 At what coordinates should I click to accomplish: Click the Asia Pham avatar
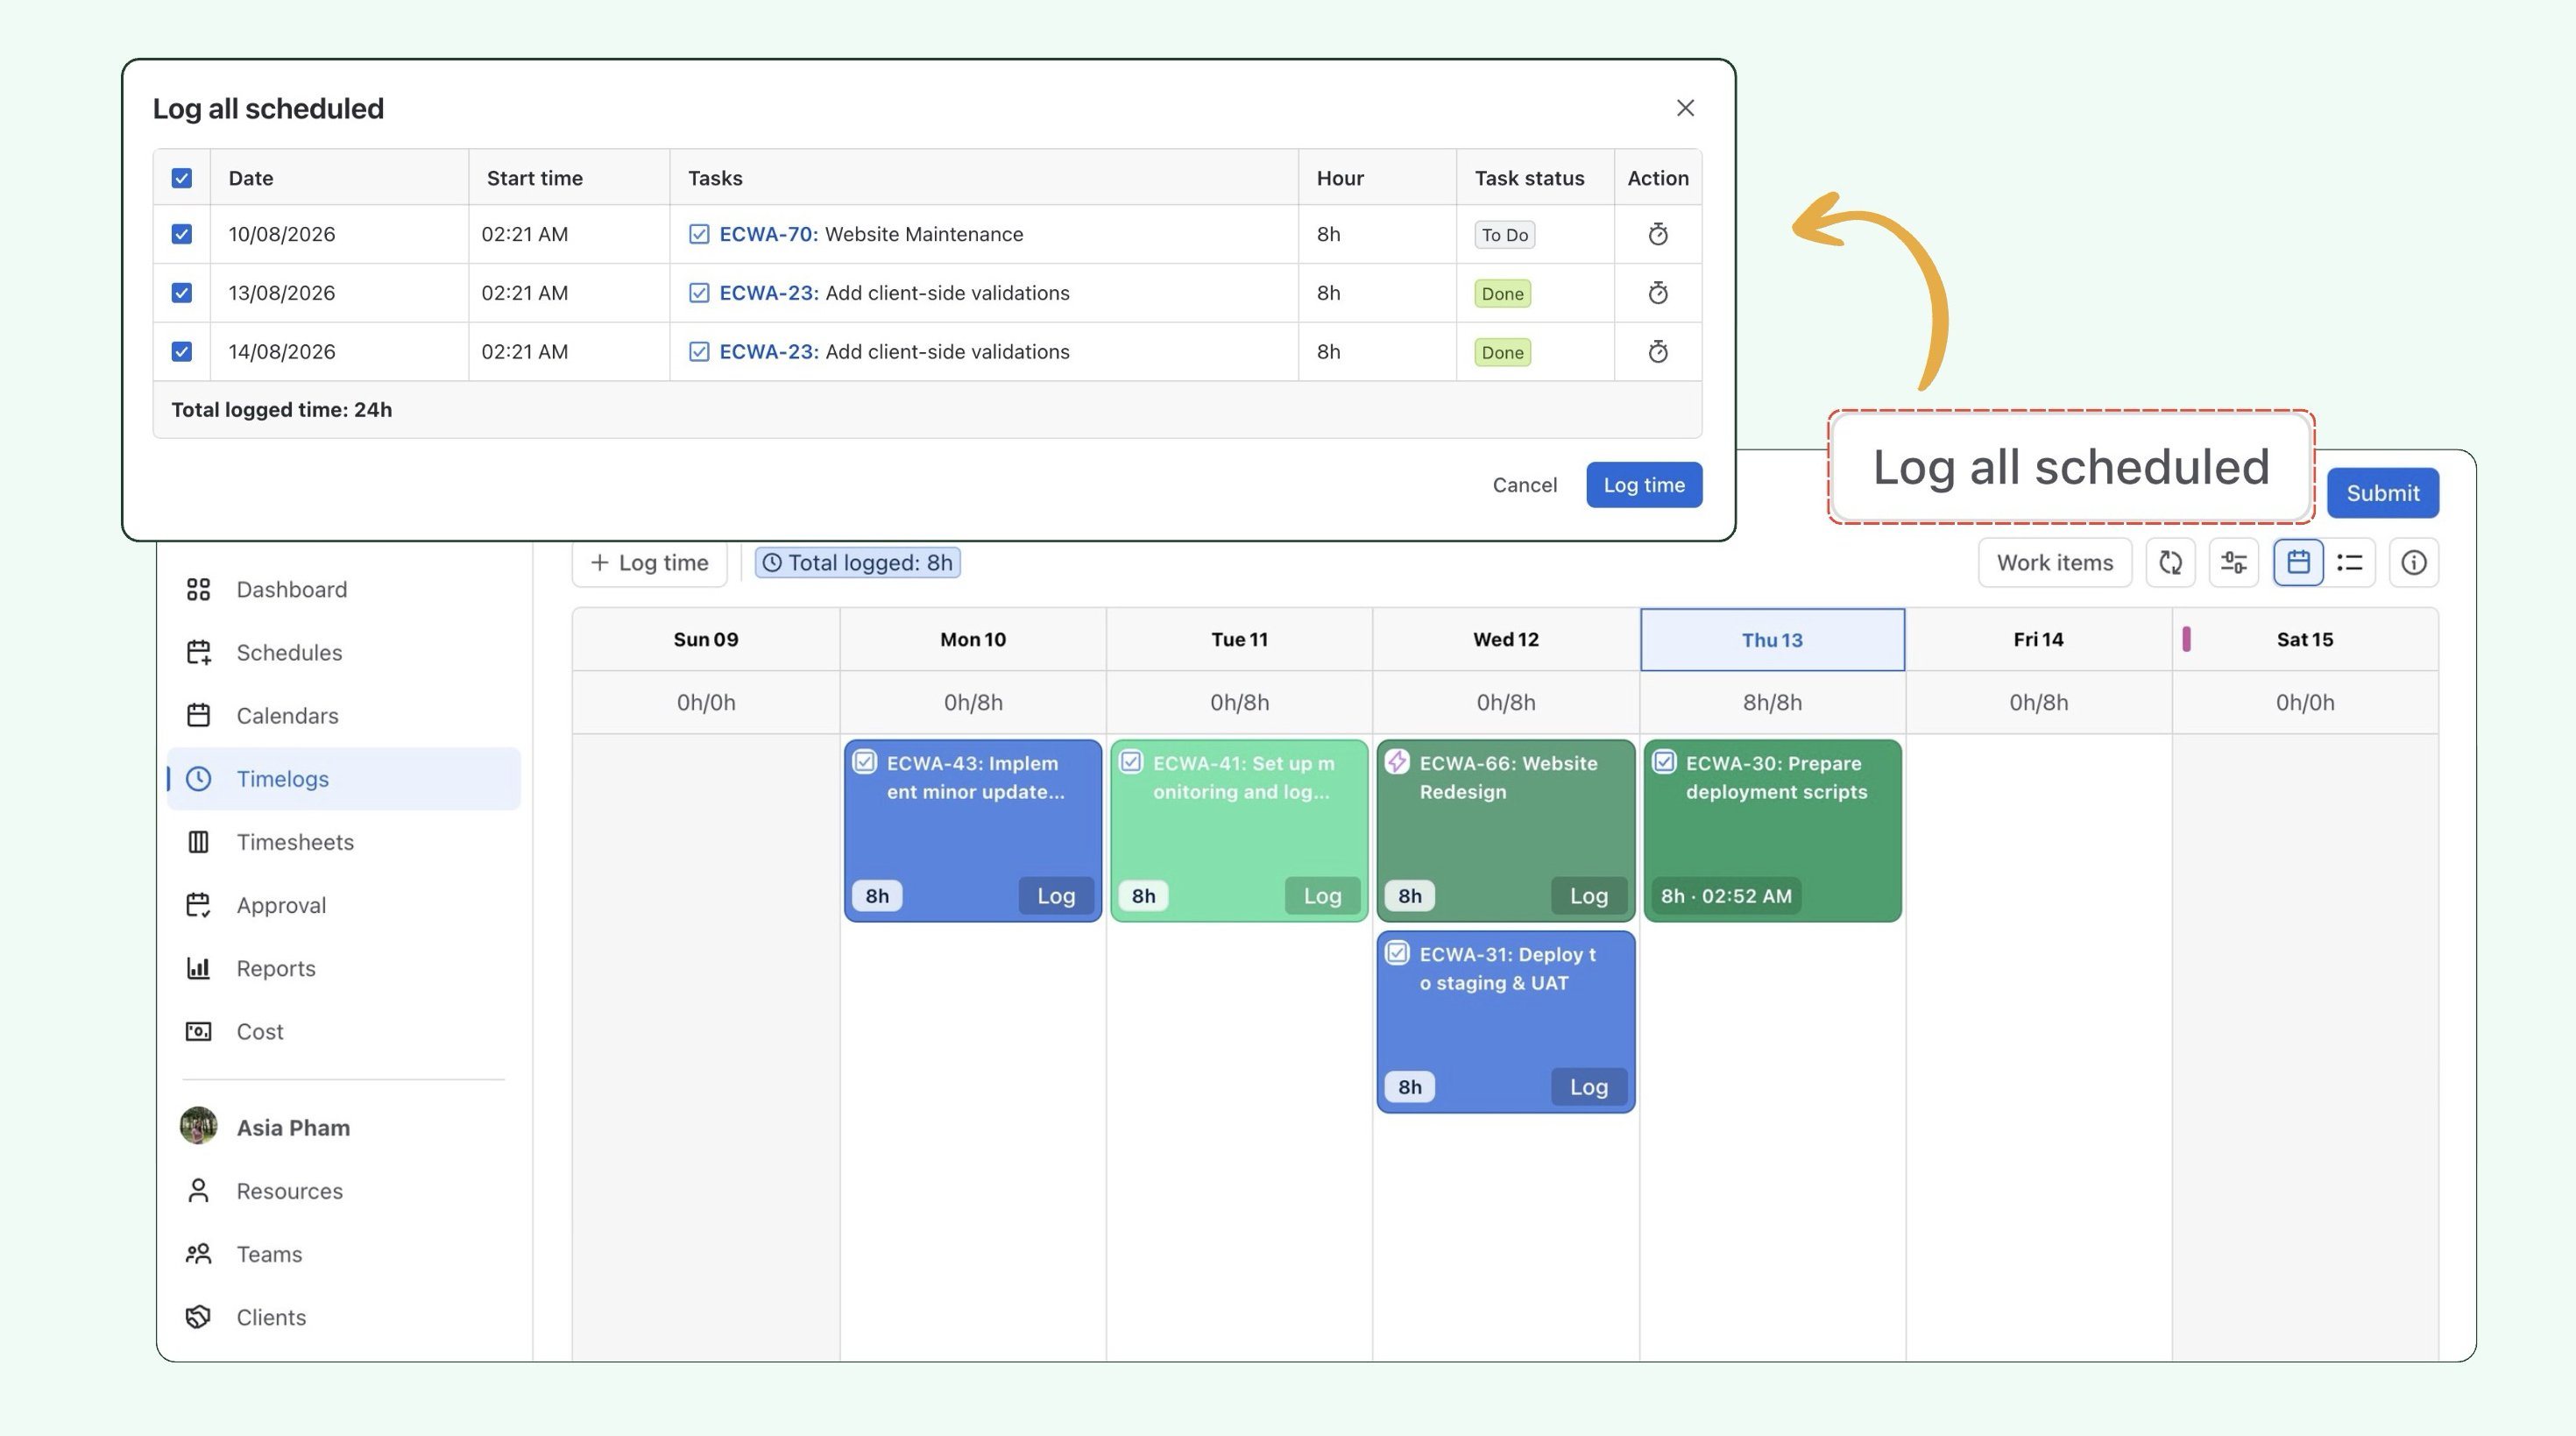point(198,1126)
